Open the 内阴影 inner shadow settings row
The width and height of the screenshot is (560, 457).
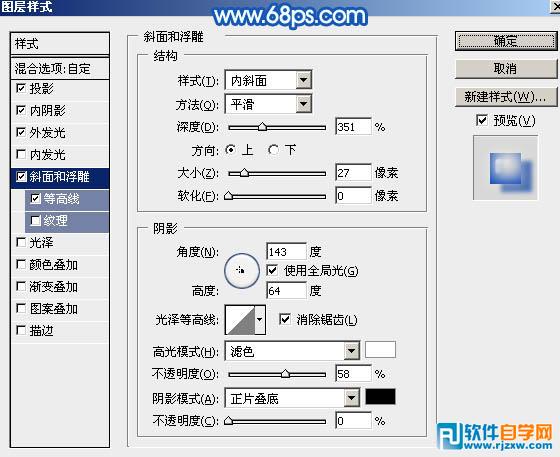(x=60, y=111)
